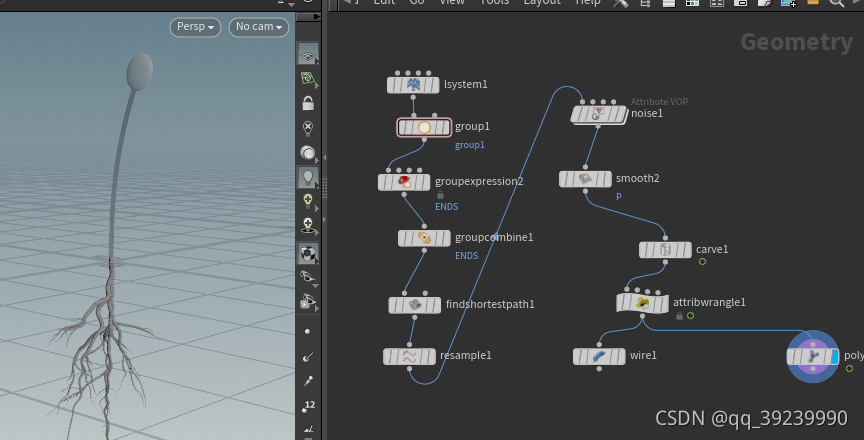Click the green badge under carve1
This screenshot has width=864, height=440.
703,262
